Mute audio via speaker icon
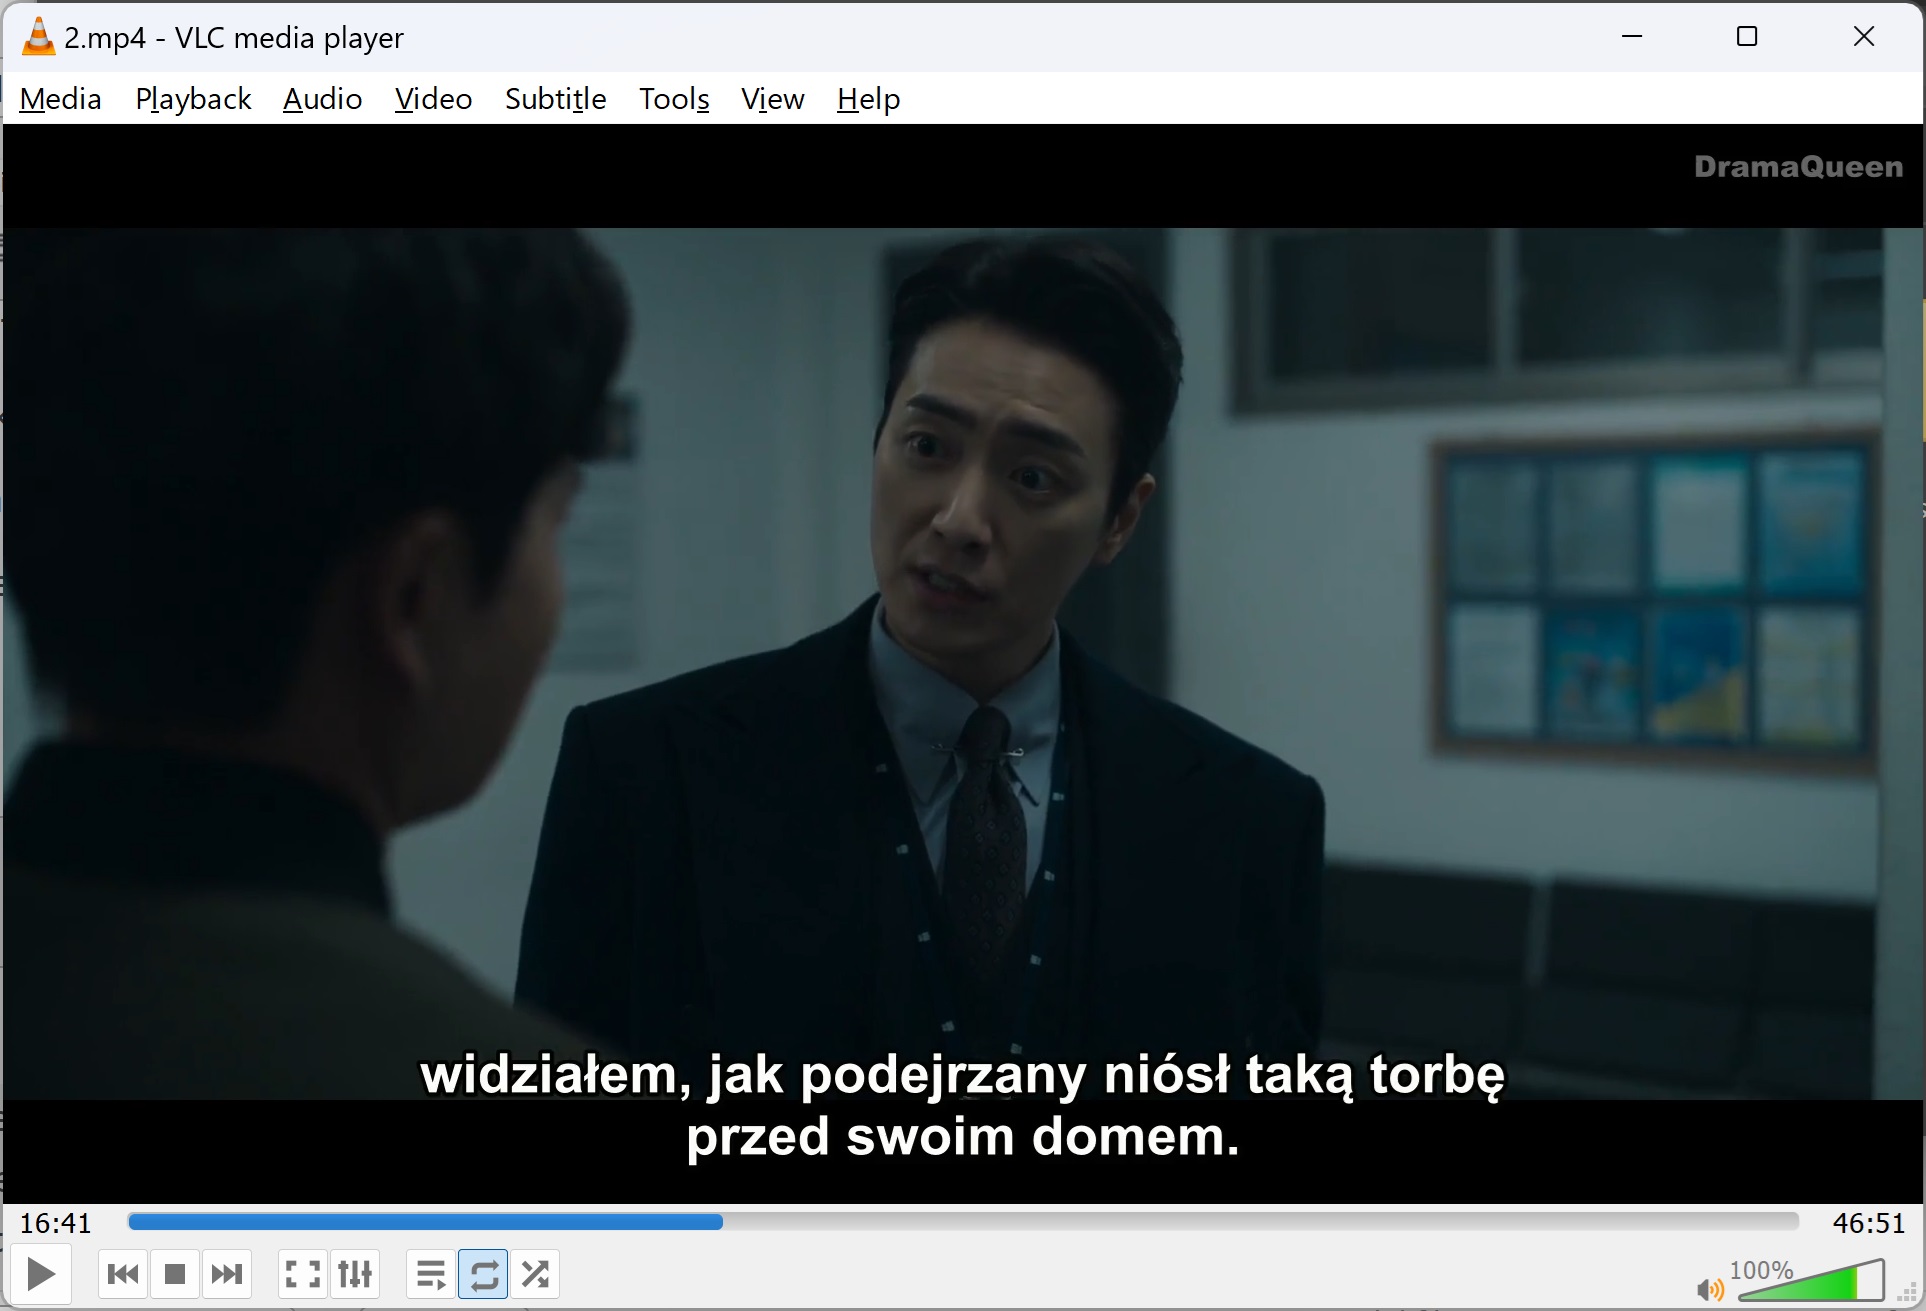 (x=1709, y=1290)
